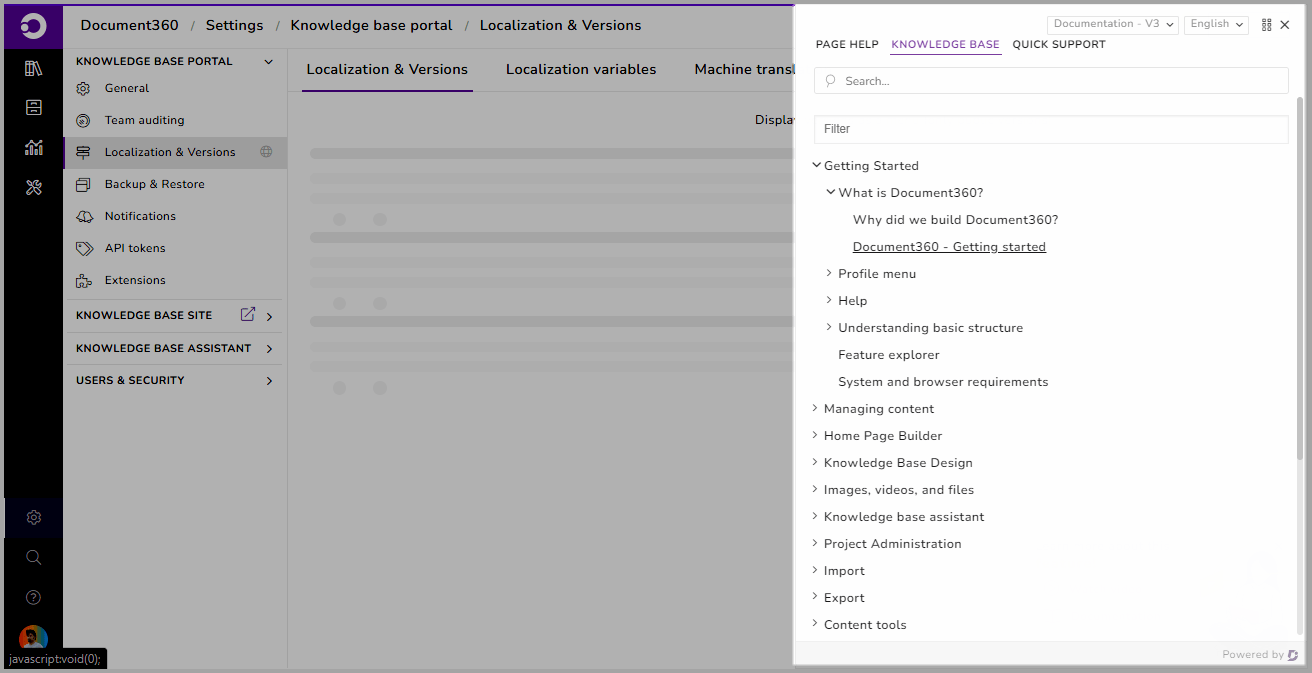Click the magnifier icon in Search box
The height and width of the screenshot is (673, 1312).
click(831, 81)
